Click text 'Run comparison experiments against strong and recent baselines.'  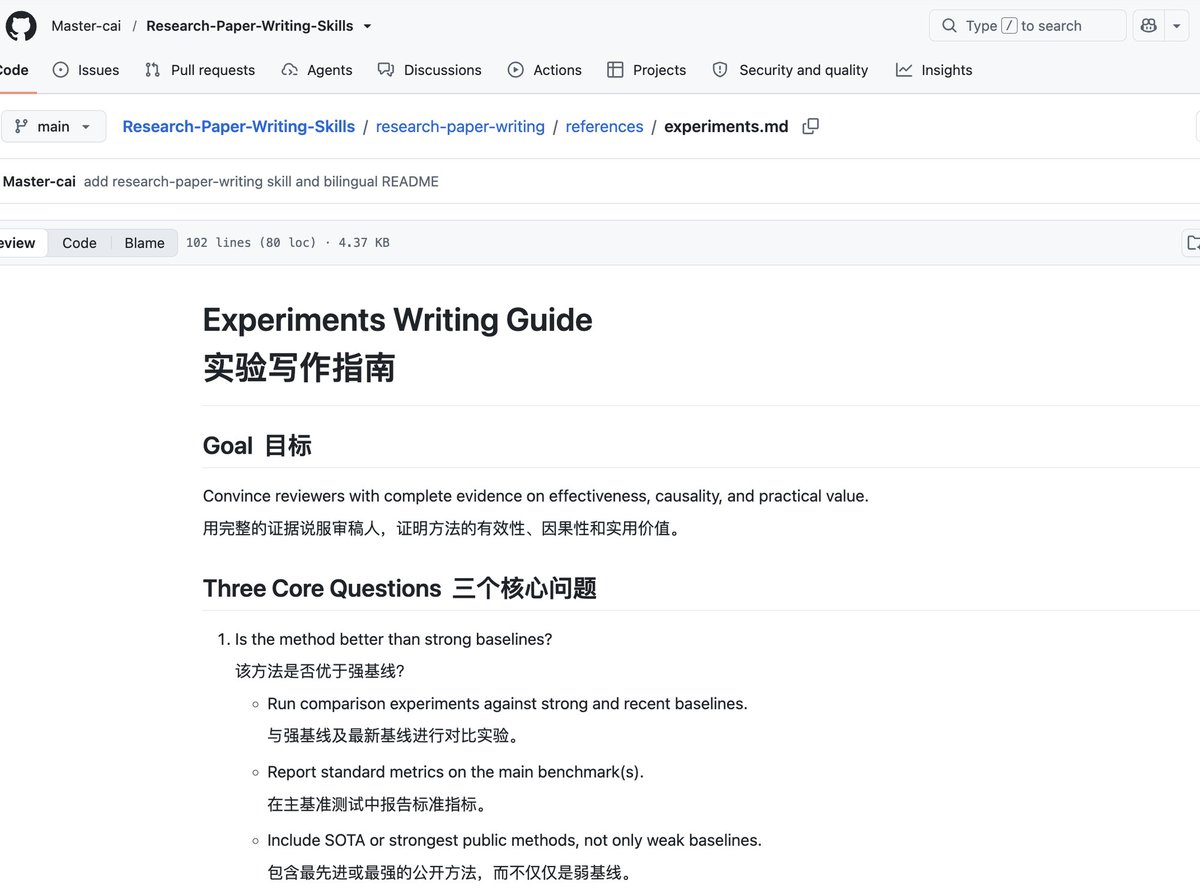(507, 703)
